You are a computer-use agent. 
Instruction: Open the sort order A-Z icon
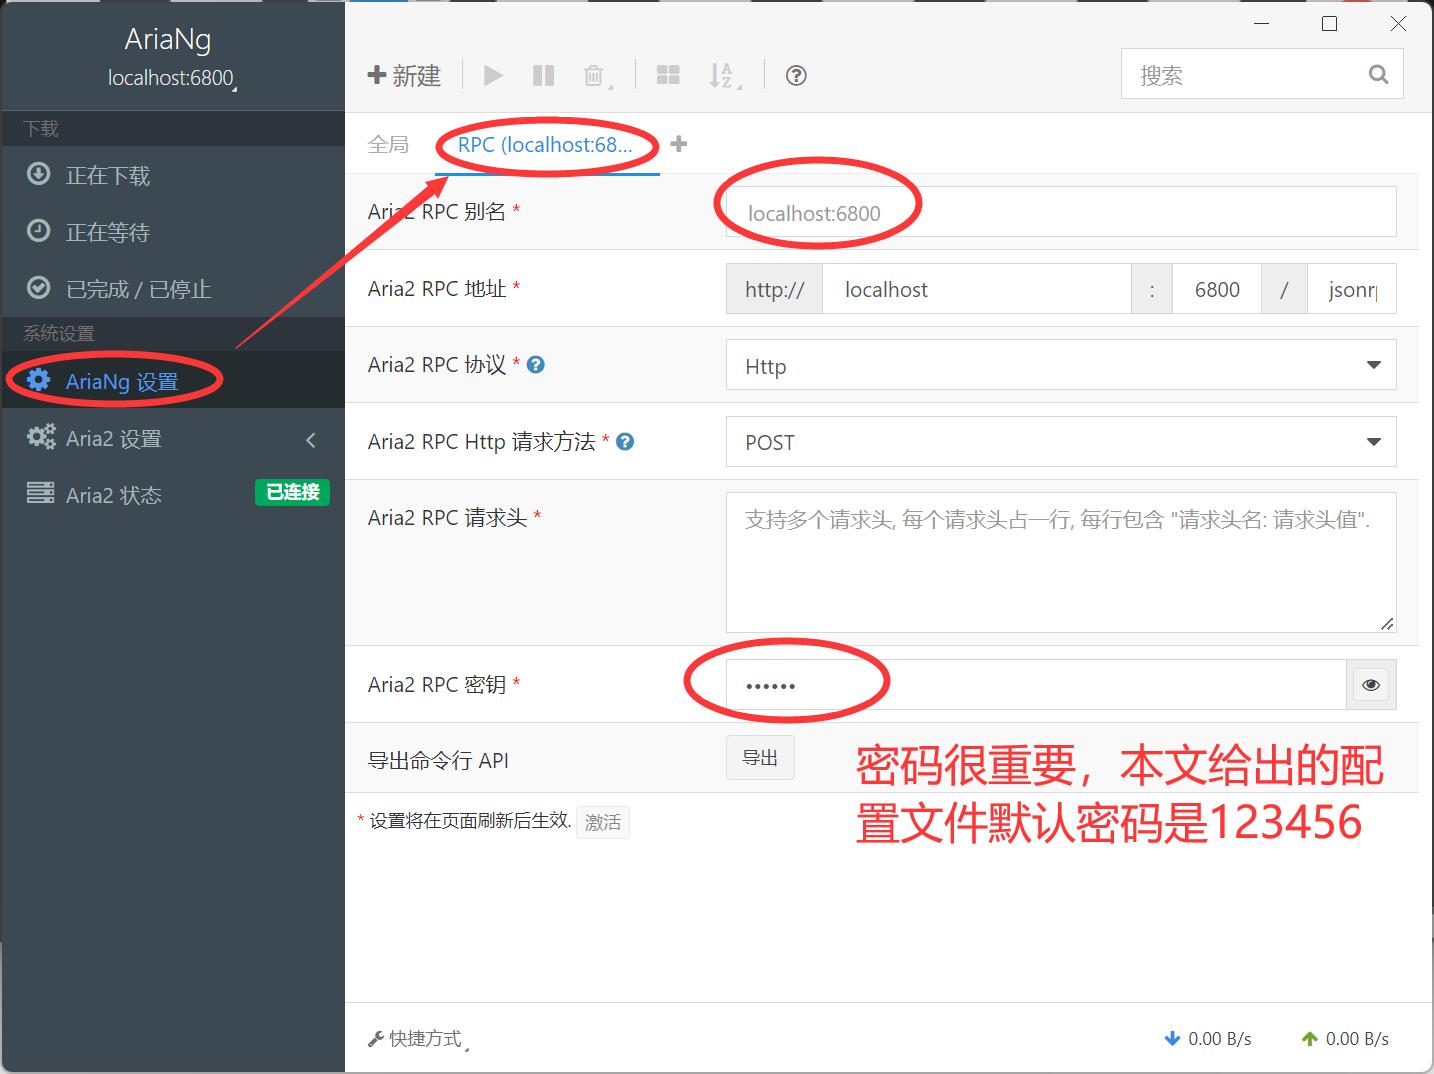pyautogui.click(x=722, y=76)
